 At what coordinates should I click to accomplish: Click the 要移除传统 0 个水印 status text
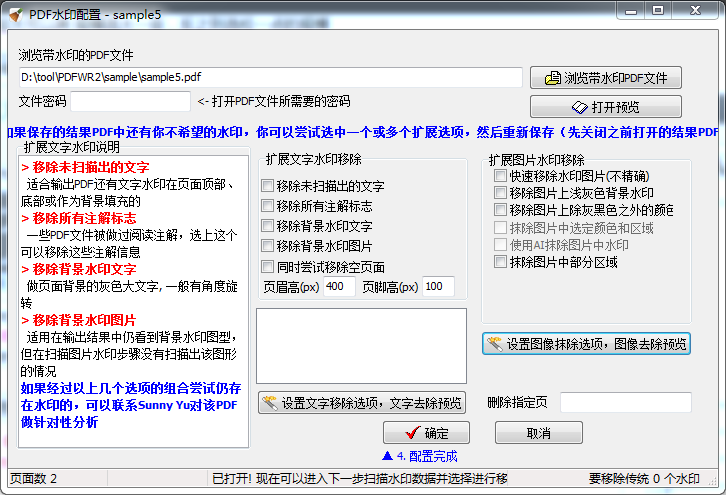pyautogui.click(x=644, y=478)
